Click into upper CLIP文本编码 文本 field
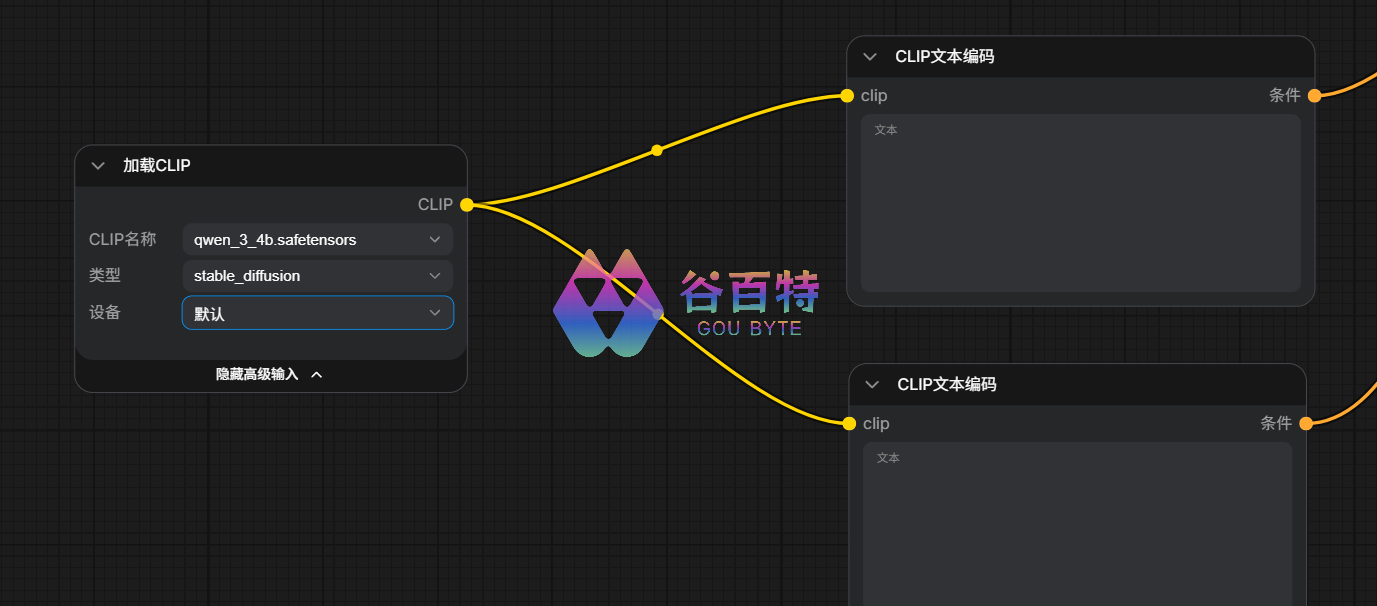The width and height of the screenshot is (1377, 606). pyautogui.click(x=1080, y=203)
